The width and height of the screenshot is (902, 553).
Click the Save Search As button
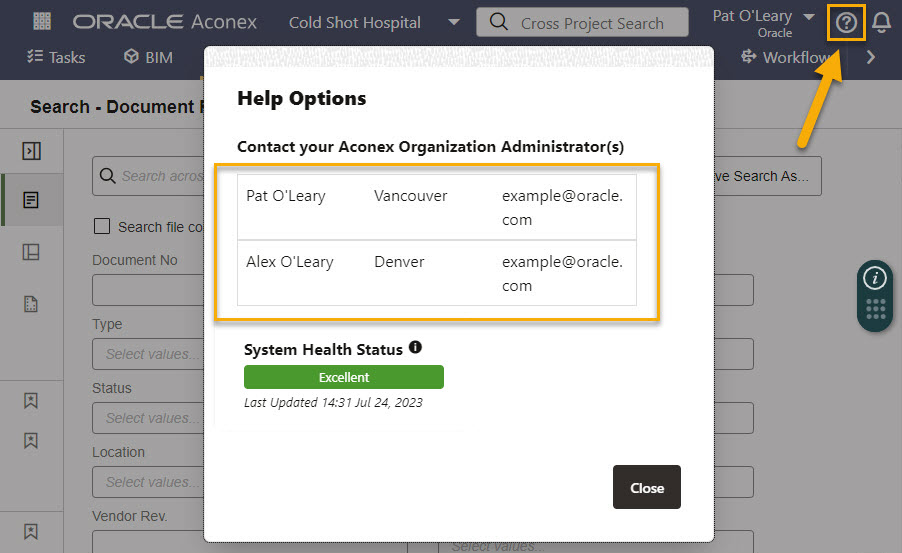pos(767,176)
